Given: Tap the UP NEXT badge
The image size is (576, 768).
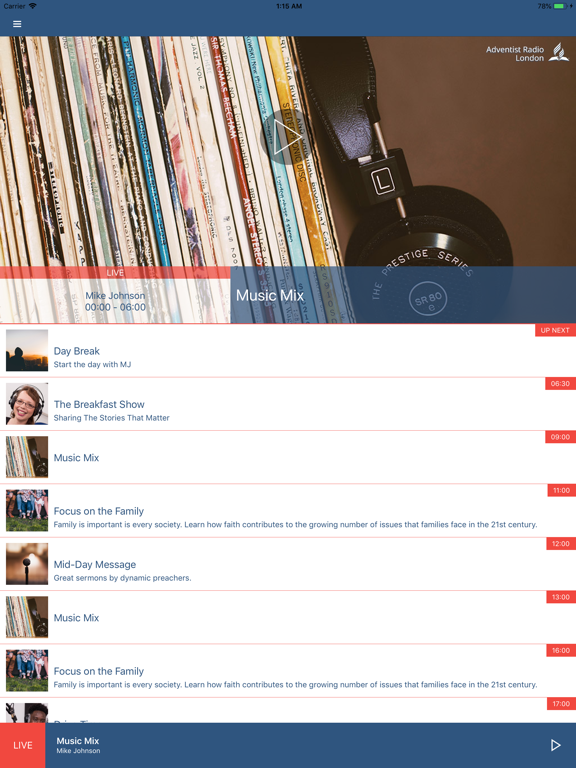Looking at the screenshot, I should click(x=555, y=330).
